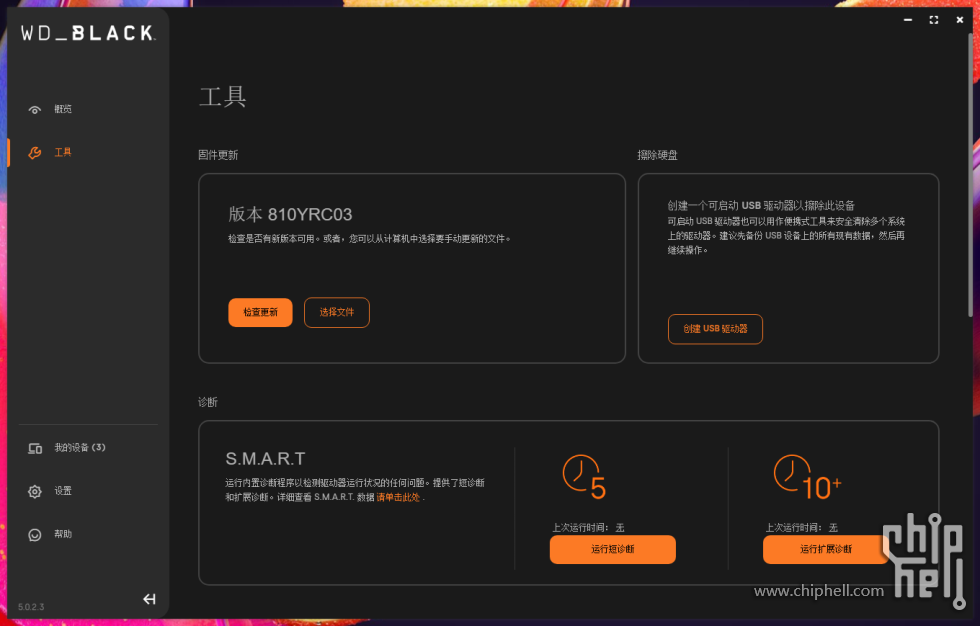Image resolution: width=980 pixels, height=626 pixels.
Task: Select the 工具 wrench icon in sidebar
Action: pos(34,152)
